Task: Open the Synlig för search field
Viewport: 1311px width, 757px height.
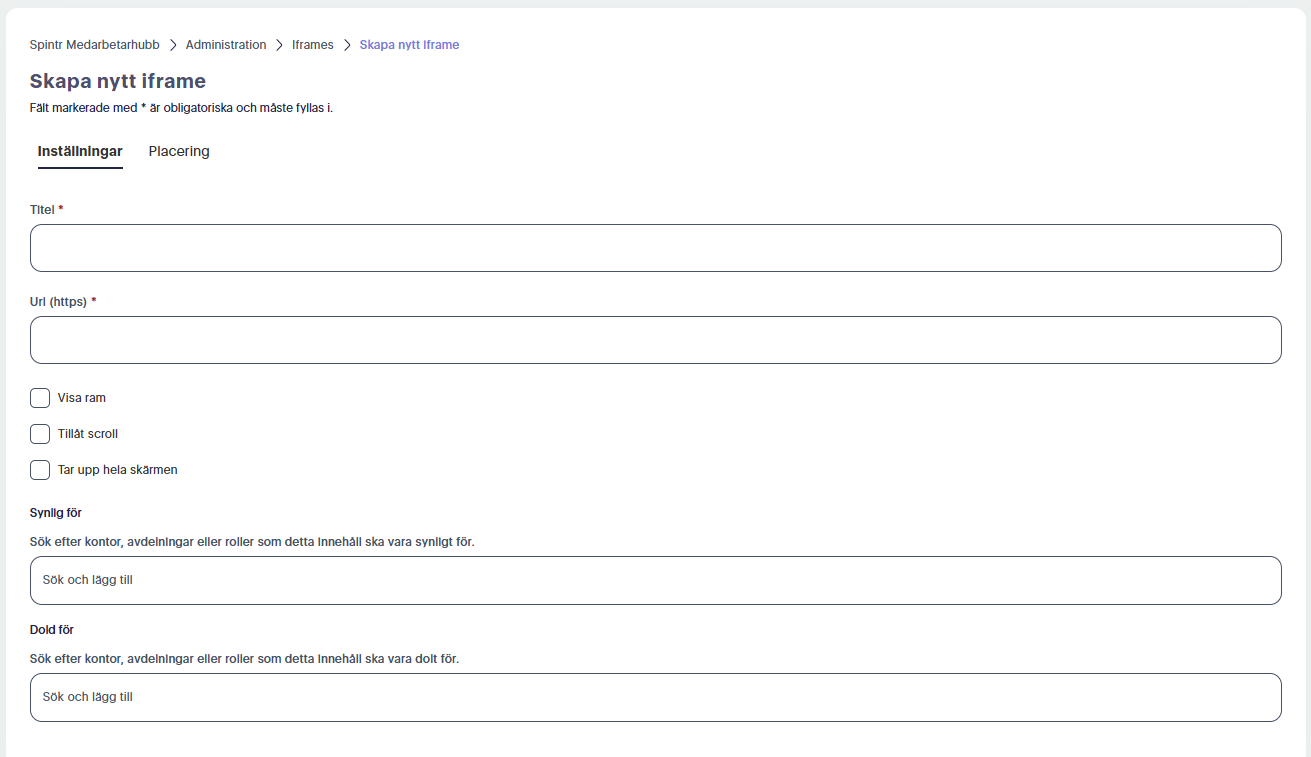Action: [x=656, y=580]
